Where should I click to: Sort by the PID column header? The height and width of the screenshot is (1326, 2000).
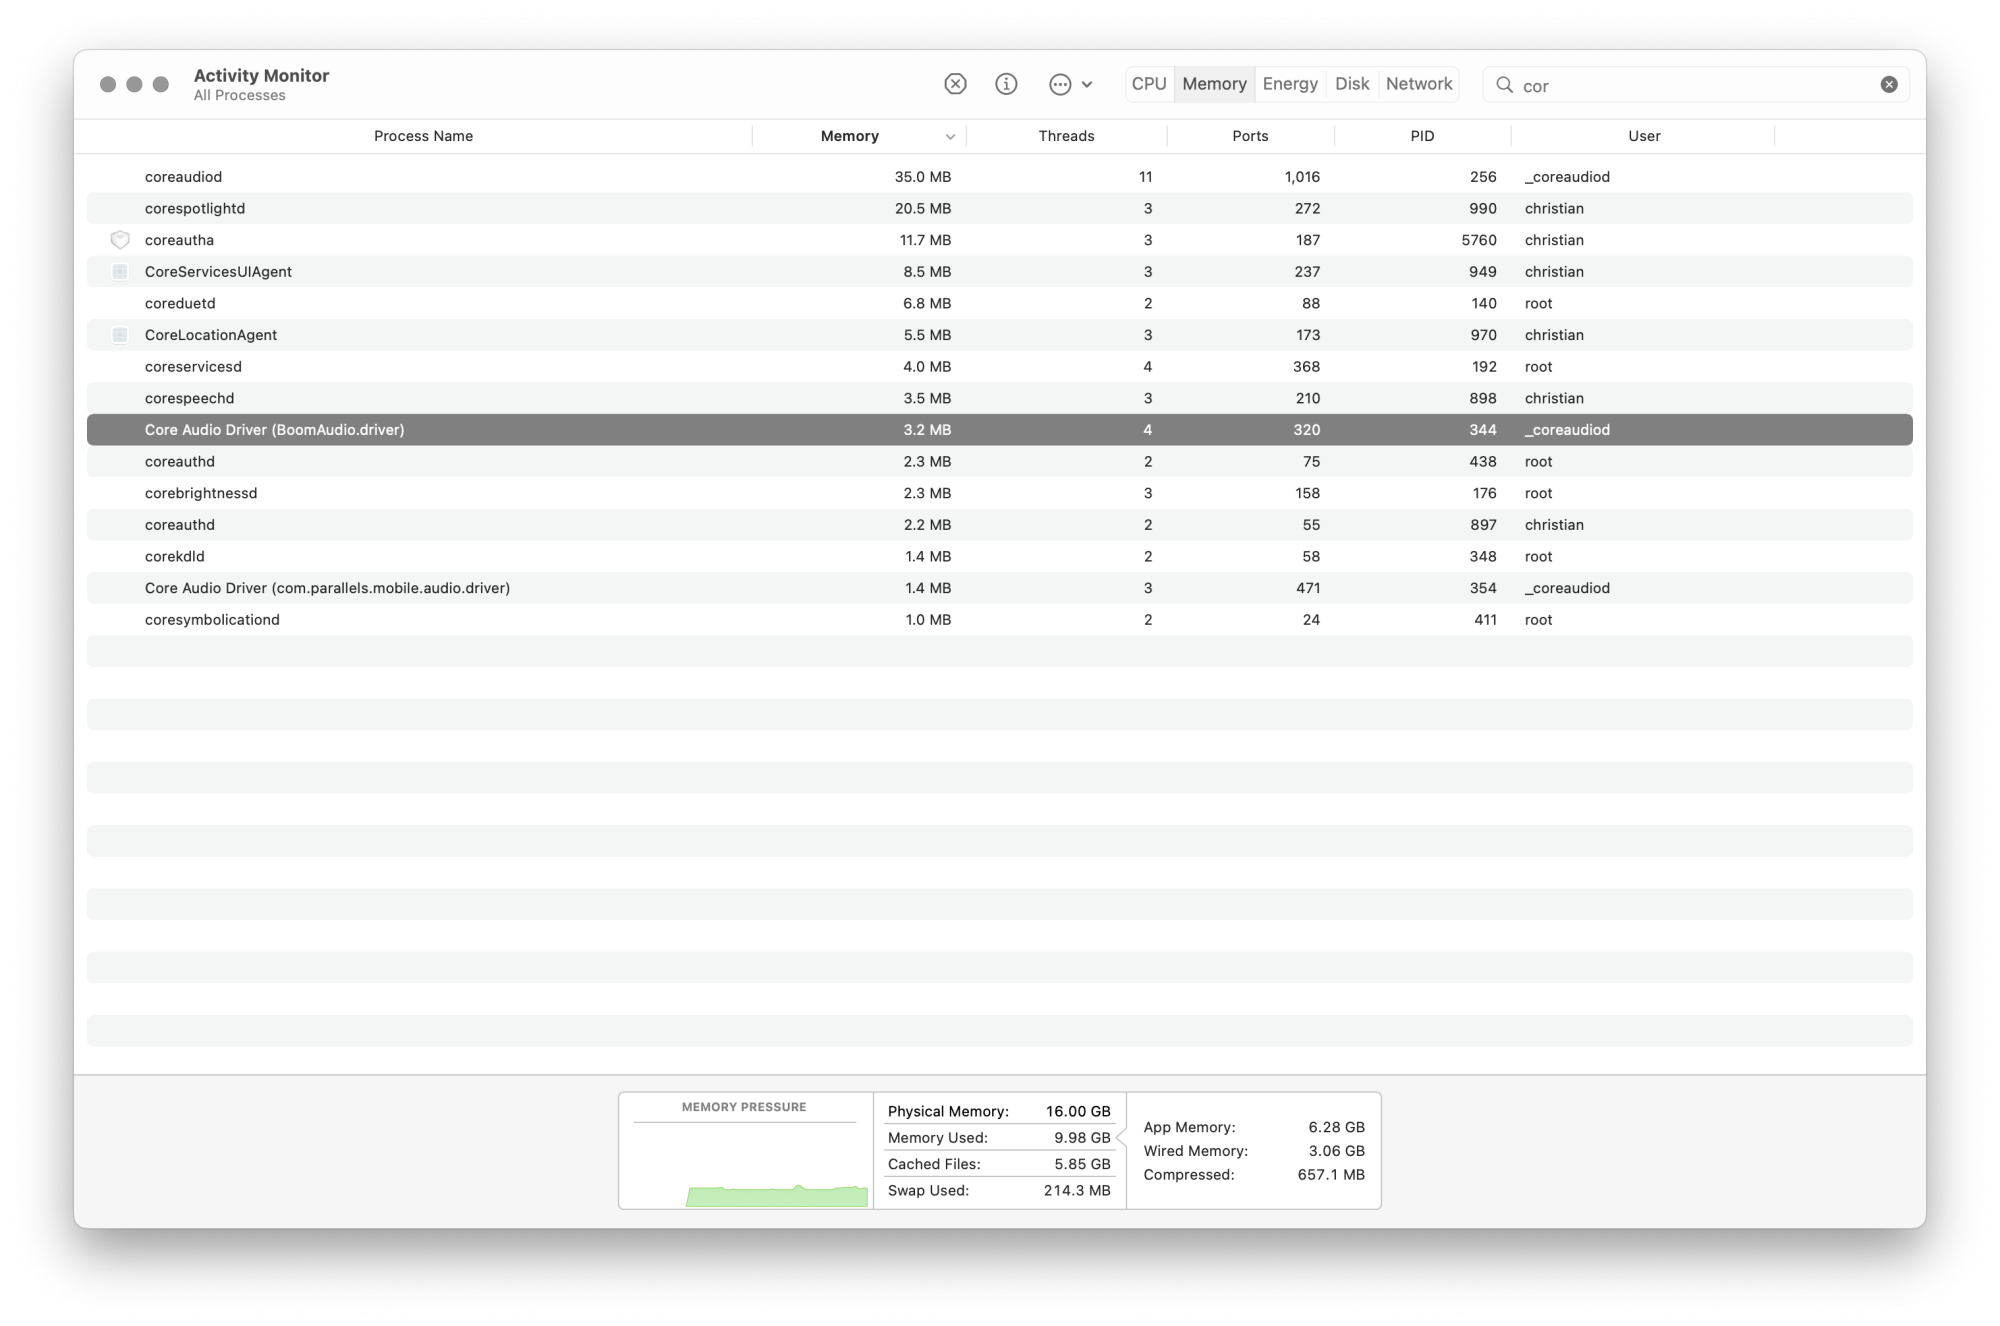coord(1422,136)
